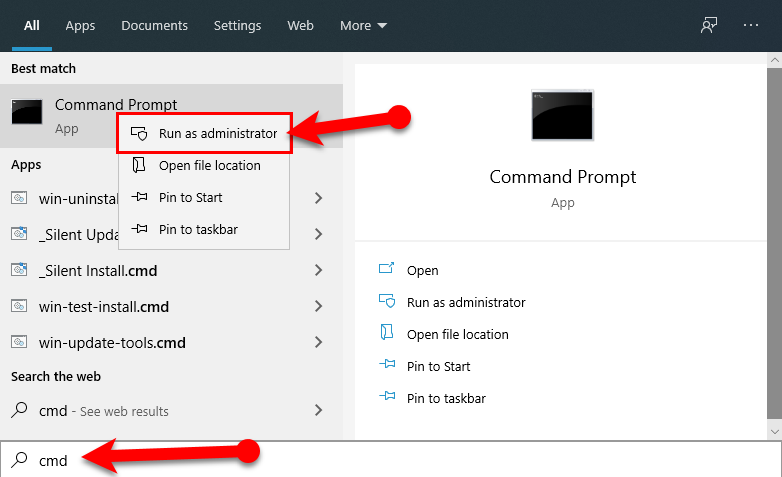Click the magnifier icon in the search box
Image resolution: width=782 pixels, height=477 pixels.
(x=19, y=460)
